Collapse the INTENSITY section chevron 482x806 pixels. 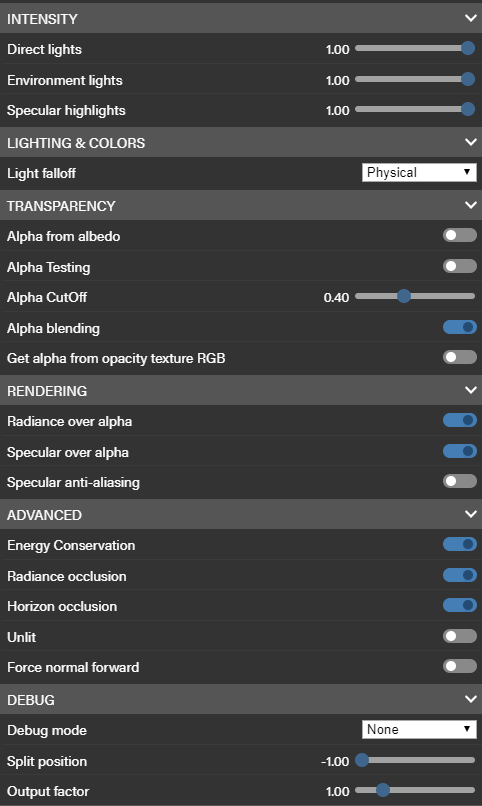[470, 19]
